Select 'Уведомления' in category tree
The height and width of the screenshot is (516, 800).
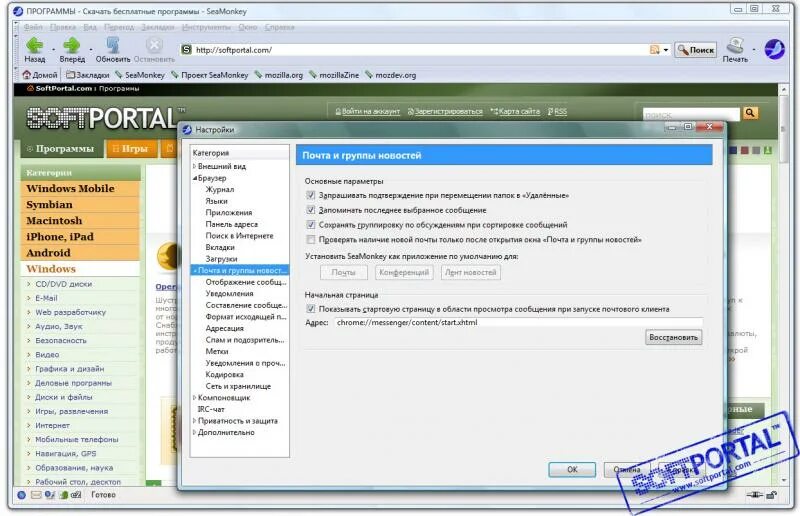pyautogui.click(x=229, y=294)
